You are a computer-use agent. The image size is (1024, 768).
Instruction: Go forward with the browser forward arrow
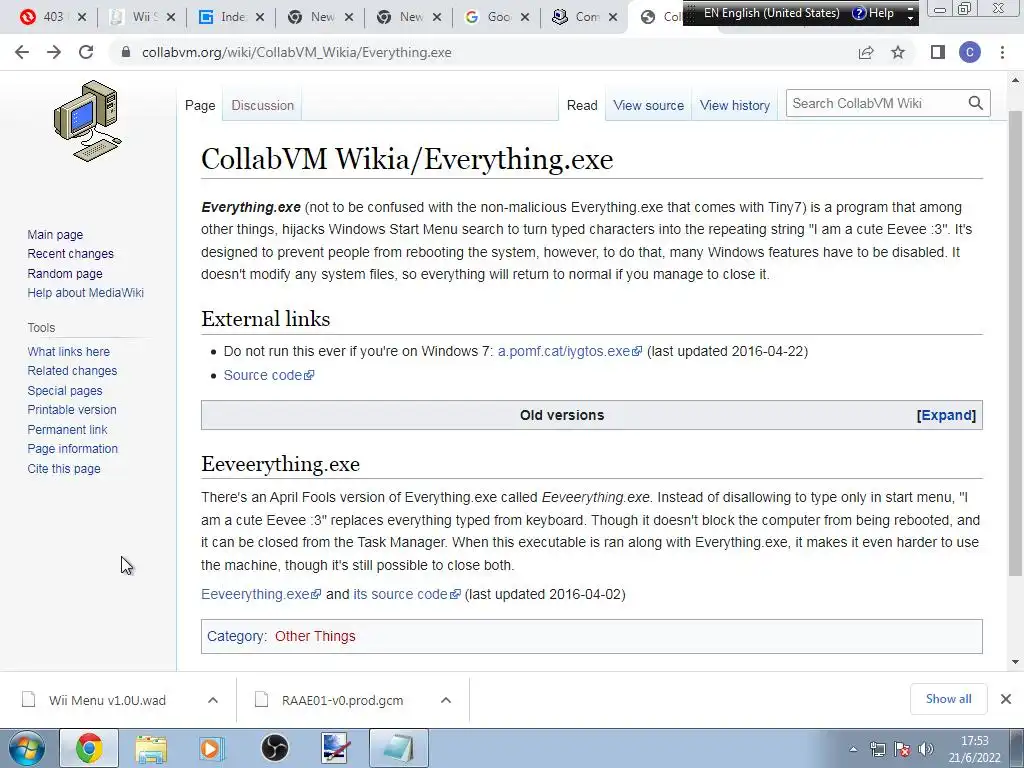pyautogui.click(x=54, y=52)
